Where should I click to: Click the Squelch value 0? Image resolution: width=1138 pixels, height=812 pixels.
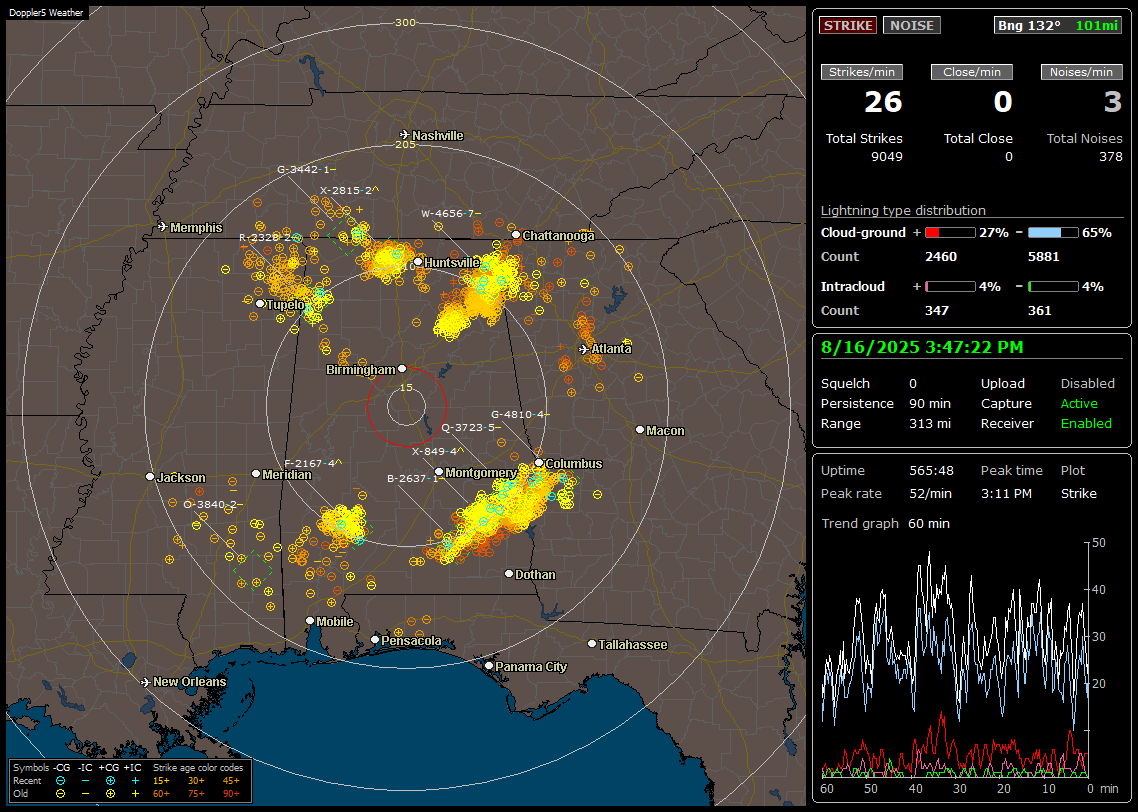tap(913, 384)
